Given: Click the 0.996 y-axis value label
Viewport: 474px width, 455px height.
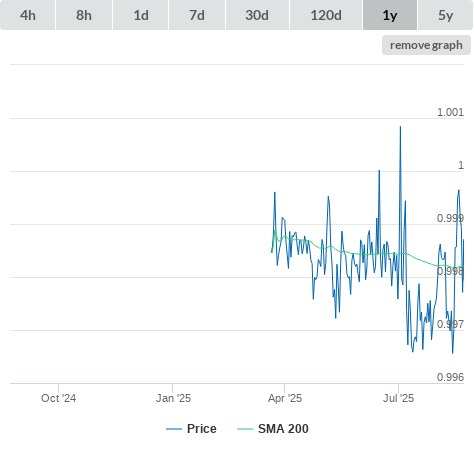Looking at the screenshot, I should tap(450, 377).
